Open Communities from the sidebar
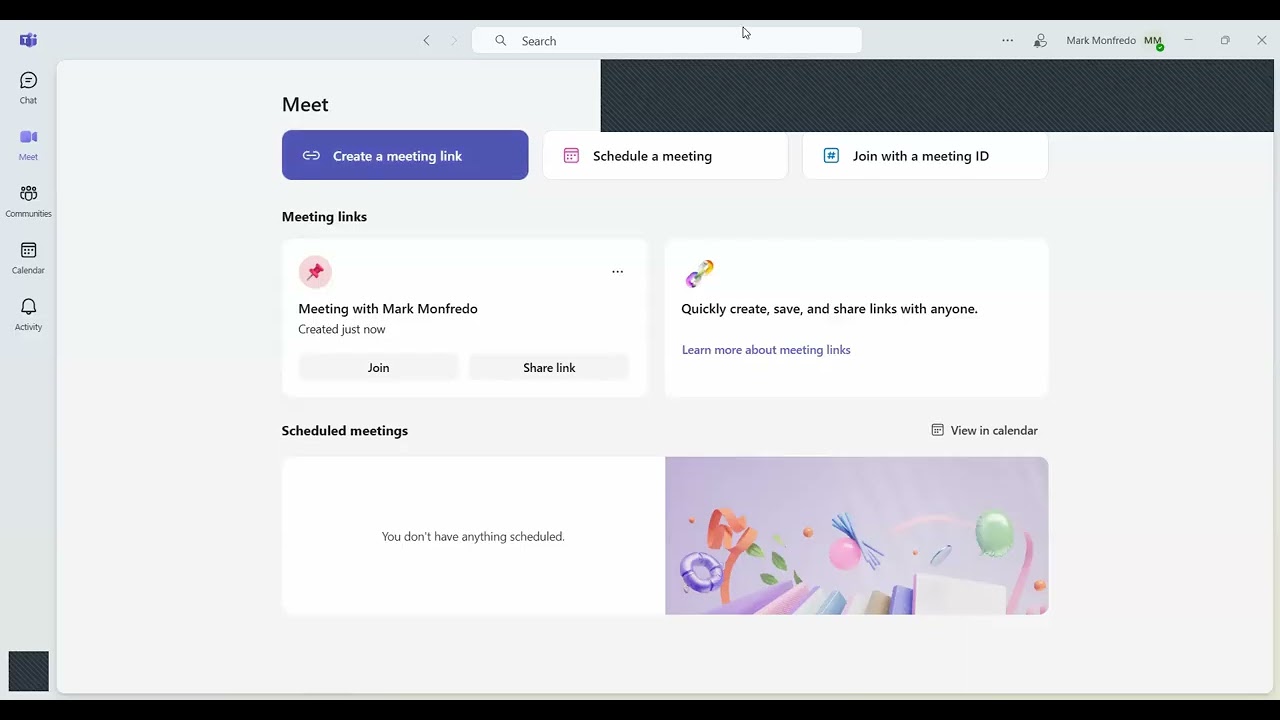The image size is (1280, 720). tap(28, 201)
